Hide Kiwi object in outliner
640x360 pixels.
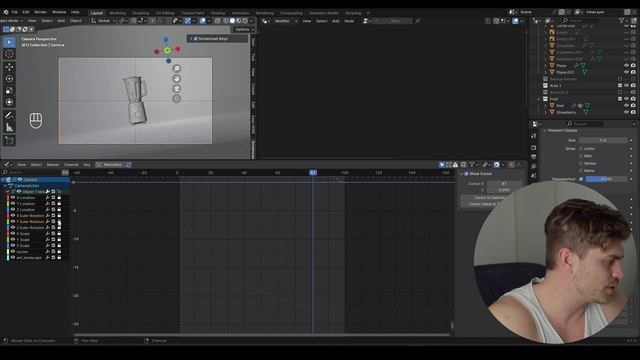627,106
